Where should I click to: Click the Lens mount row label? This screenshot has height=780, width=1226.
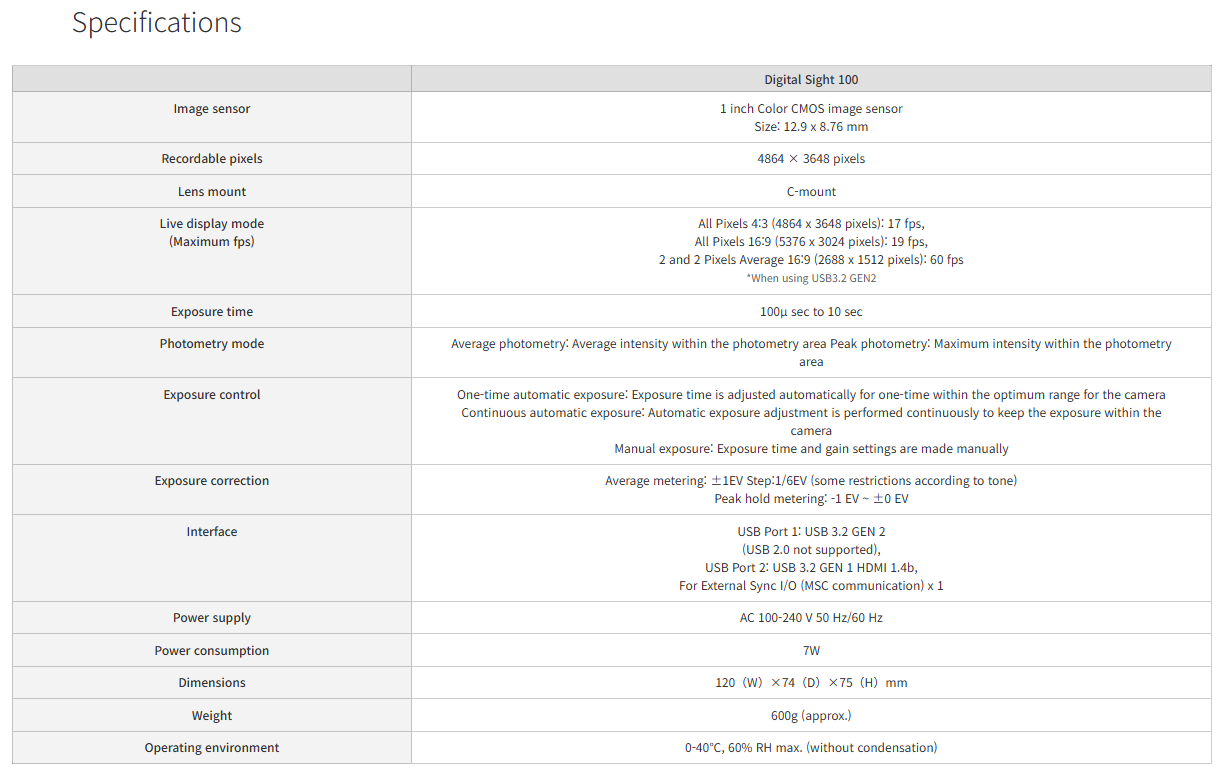coord(212,192)
